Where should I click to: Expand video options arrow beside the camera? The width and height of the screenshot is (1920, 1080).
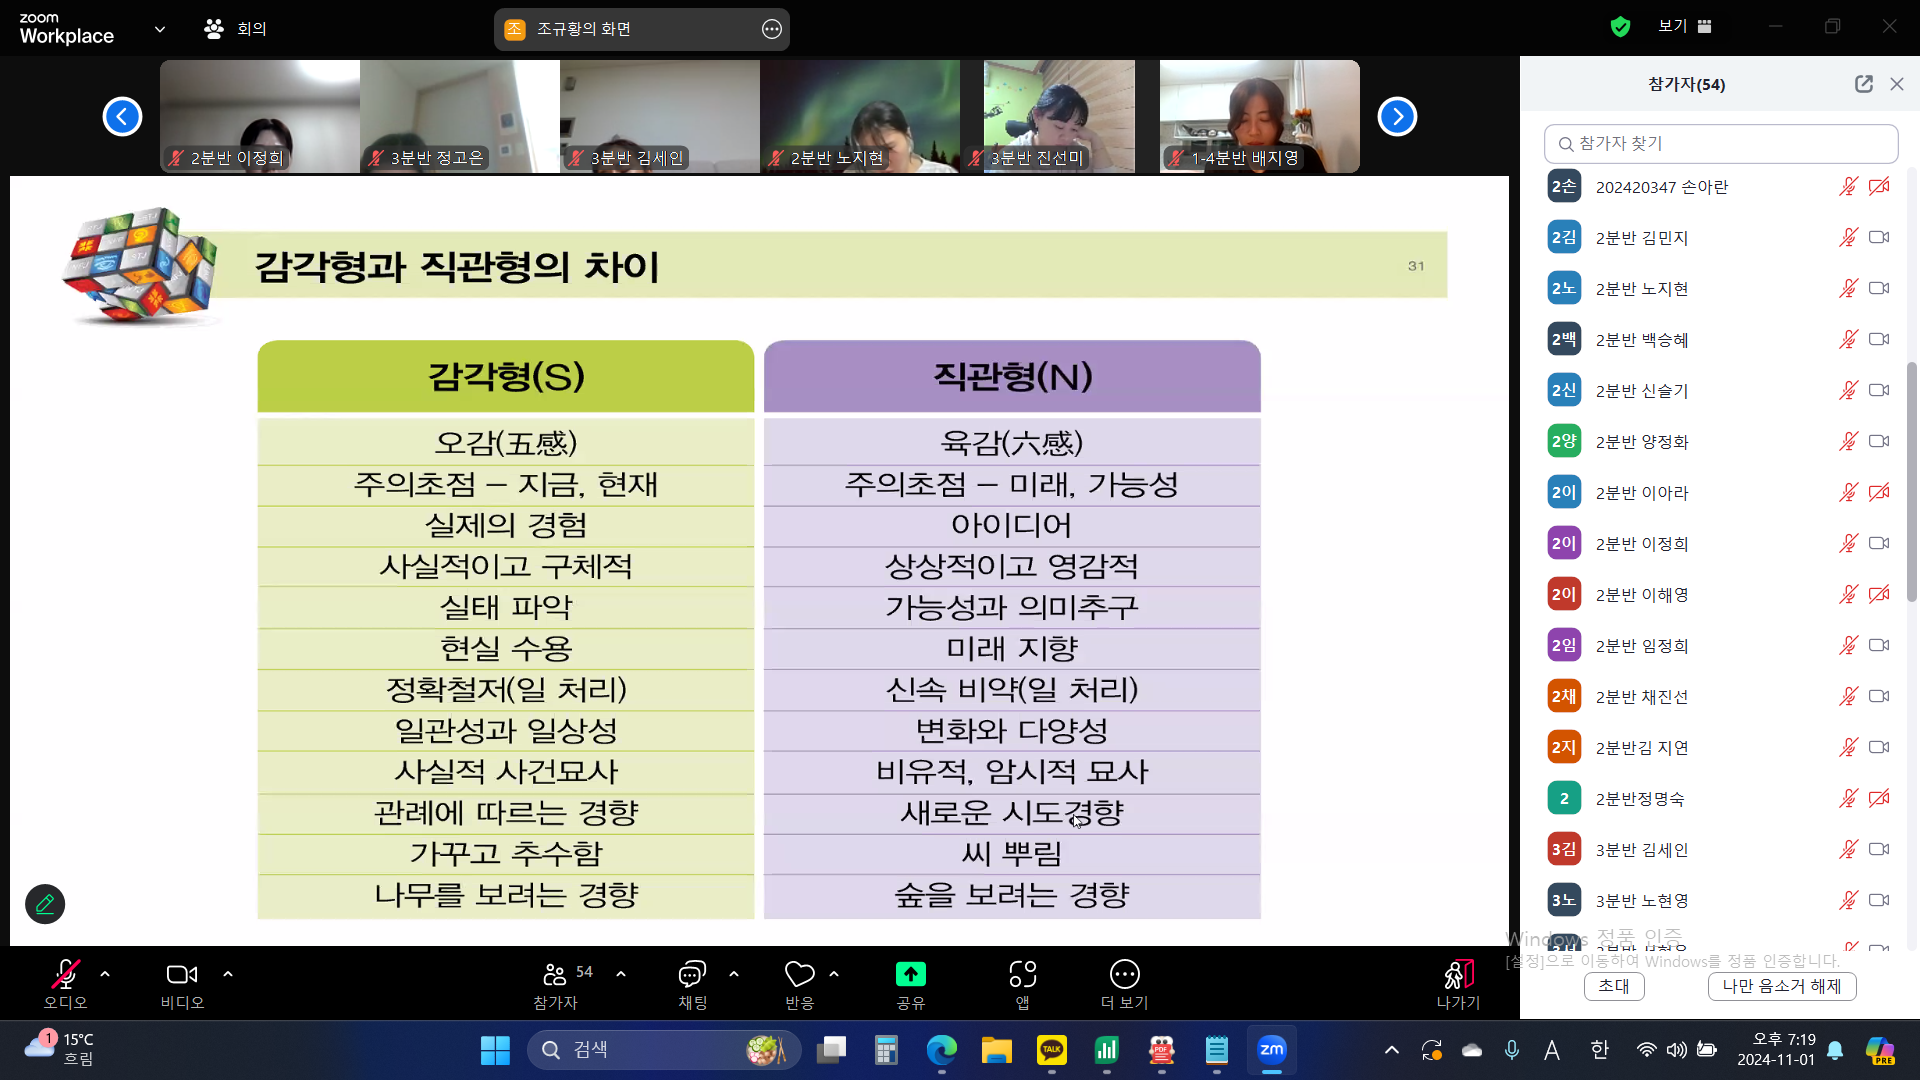click(228, 973)
